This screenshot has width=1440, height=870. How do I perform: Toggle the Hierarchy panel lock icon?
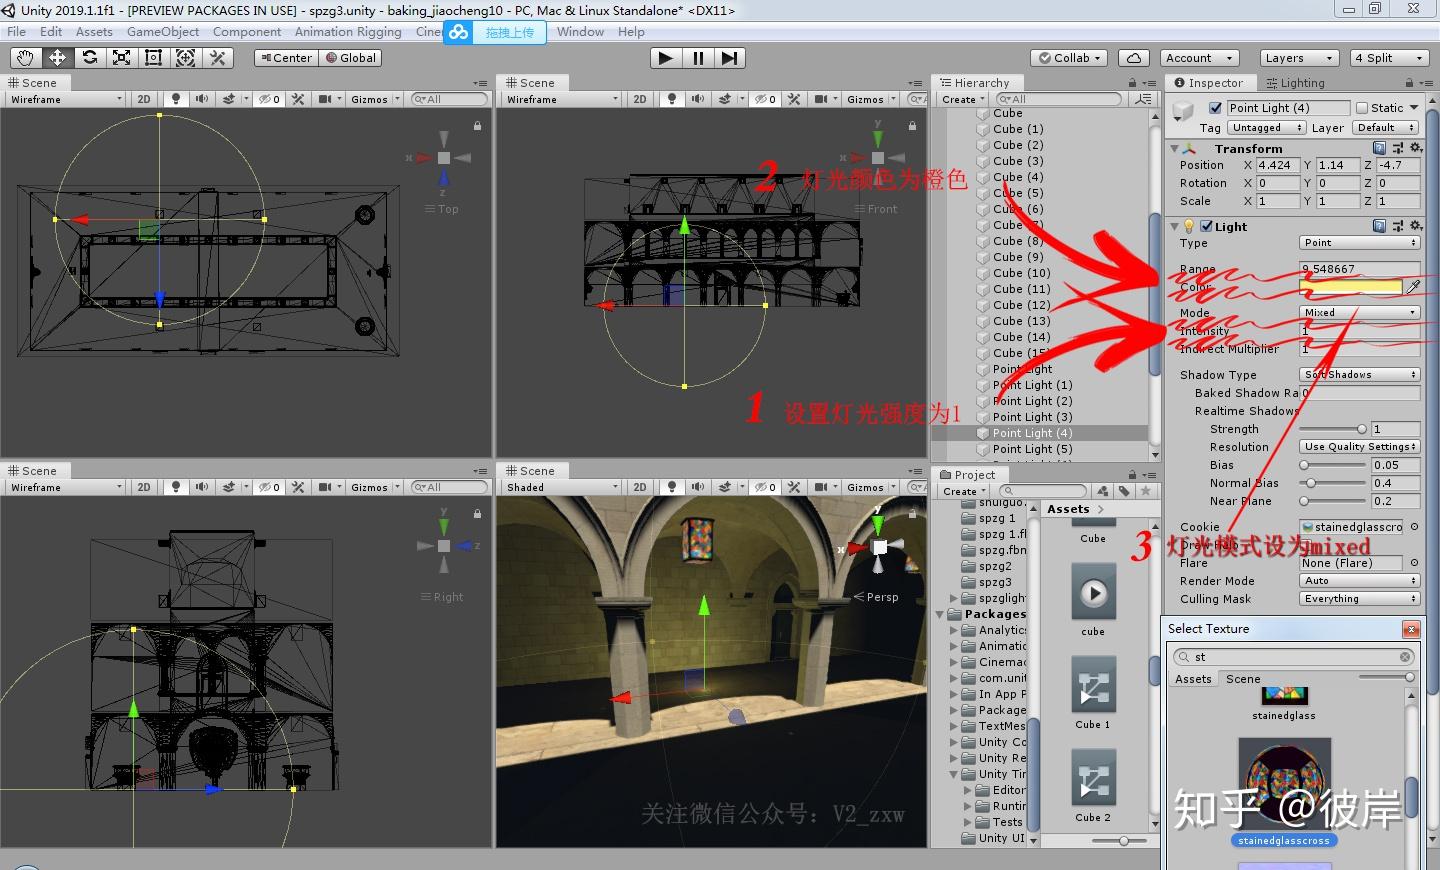coord(1132,83)
